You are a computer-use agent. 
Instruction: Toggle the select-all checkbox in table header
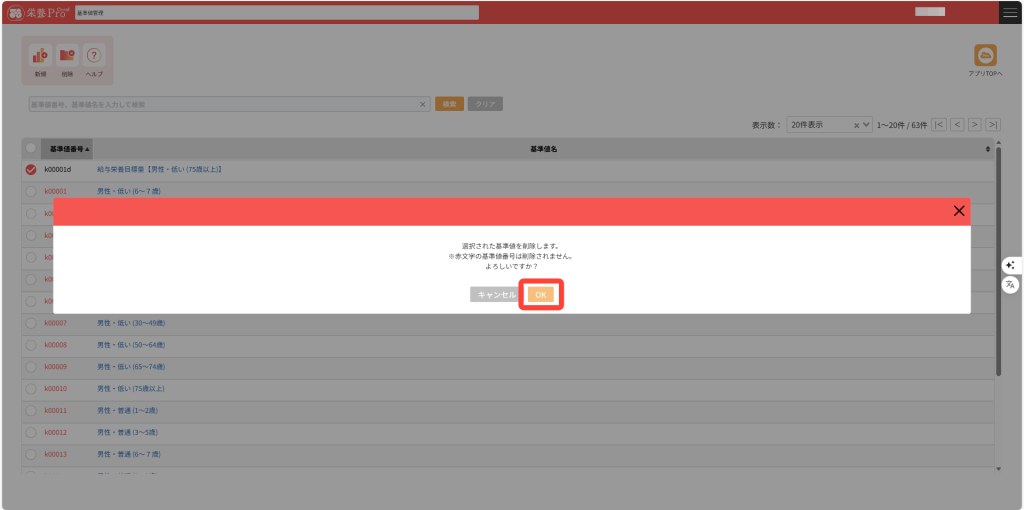(31, 149)
